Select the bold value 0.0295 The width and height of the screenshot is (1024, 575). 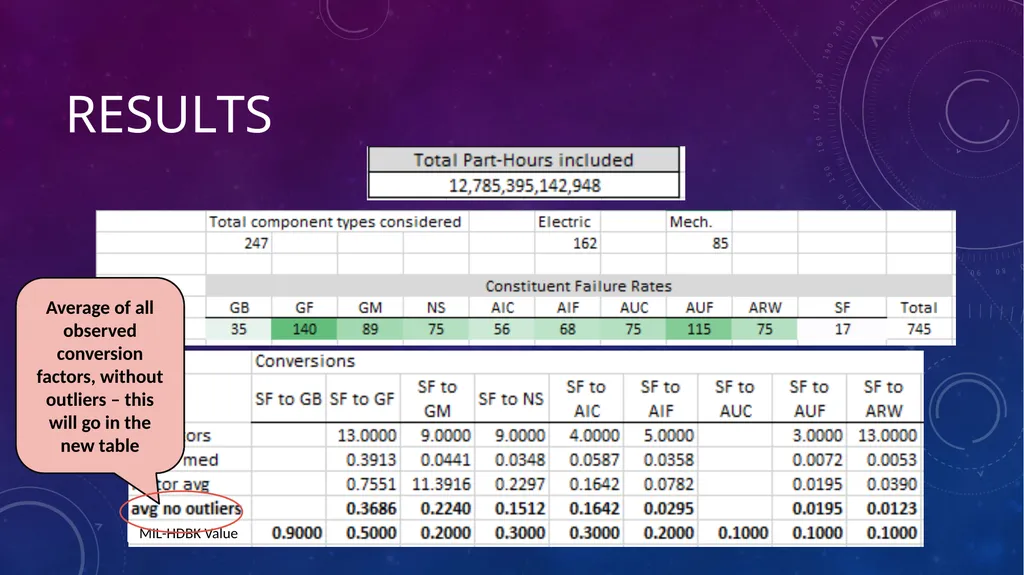click(668, 508)
